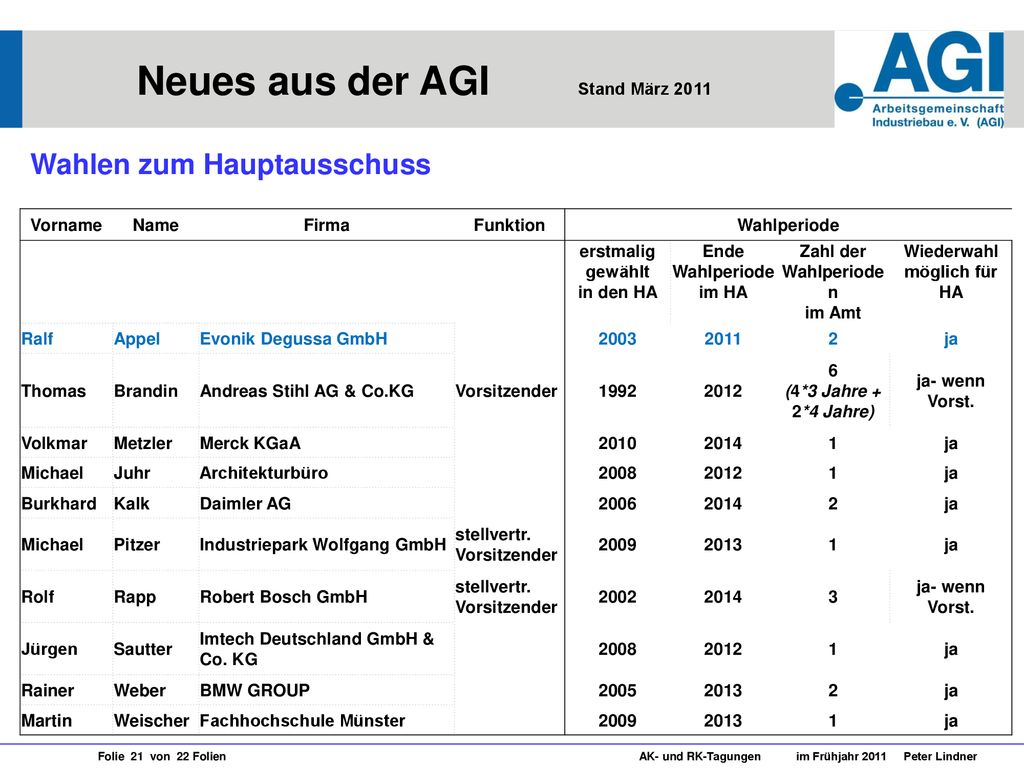Click the first name "Martin"
The image size is (1024, 768).
(x=46, y=720)
